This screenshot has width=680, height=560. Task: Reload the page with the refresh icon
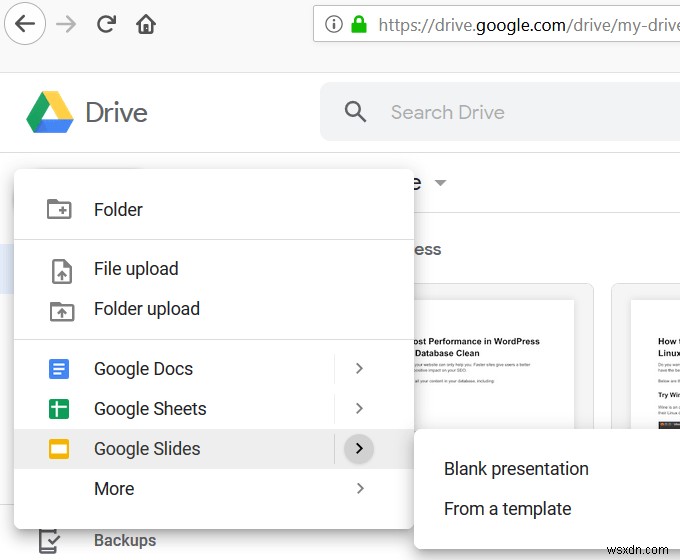pos(106,24)
